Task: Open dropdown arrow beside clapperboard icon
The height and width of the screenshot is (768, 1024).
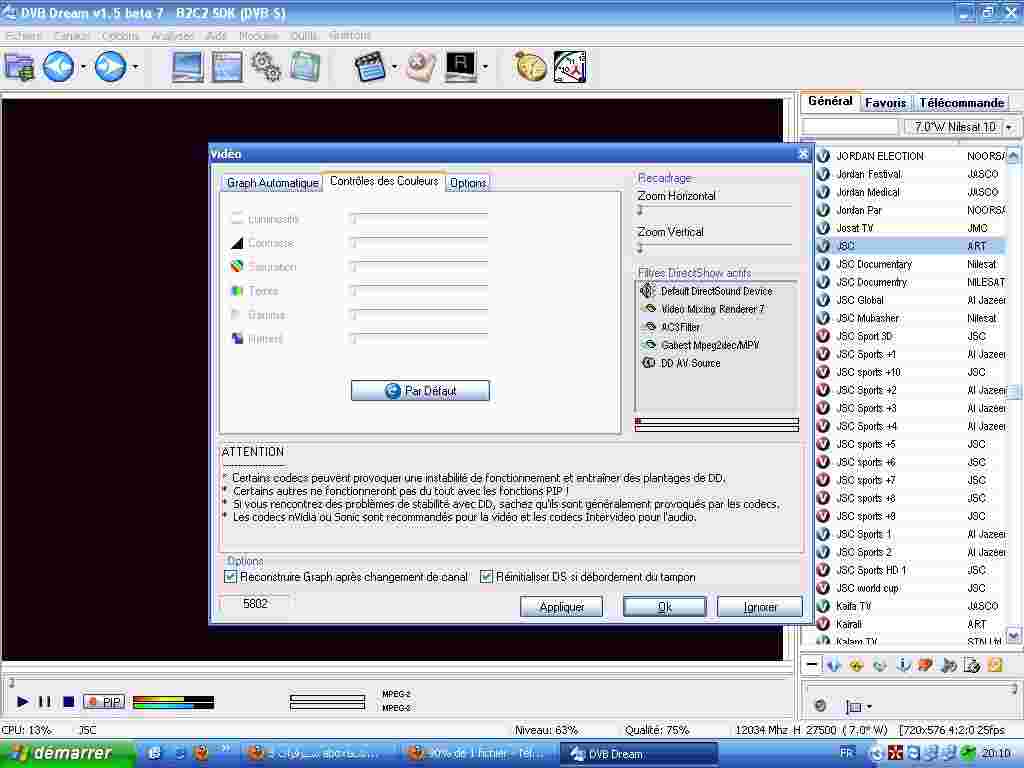Action: (394, 67)
